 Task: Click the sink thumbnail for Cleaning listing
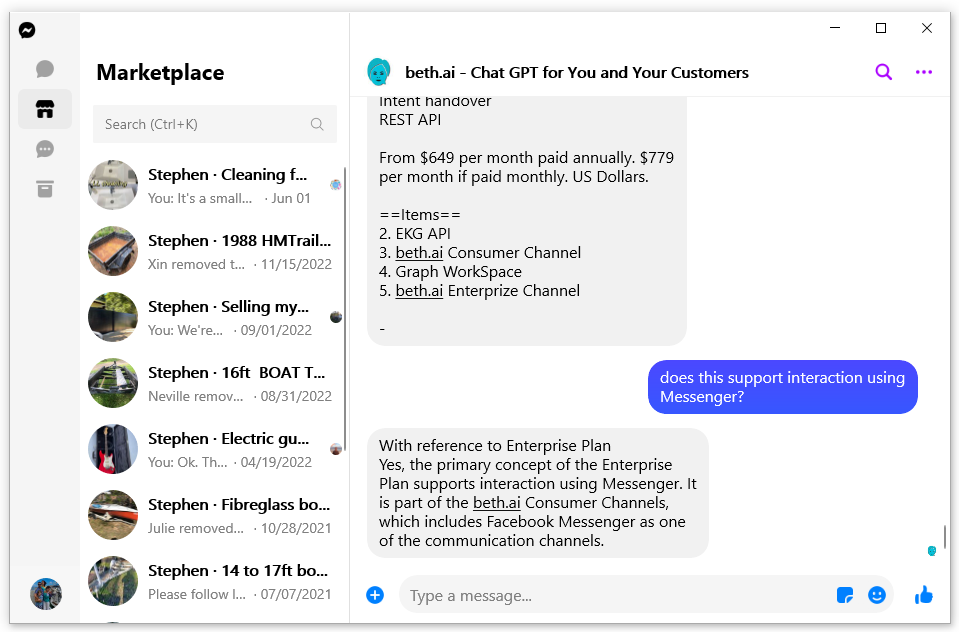coord(113,185)
